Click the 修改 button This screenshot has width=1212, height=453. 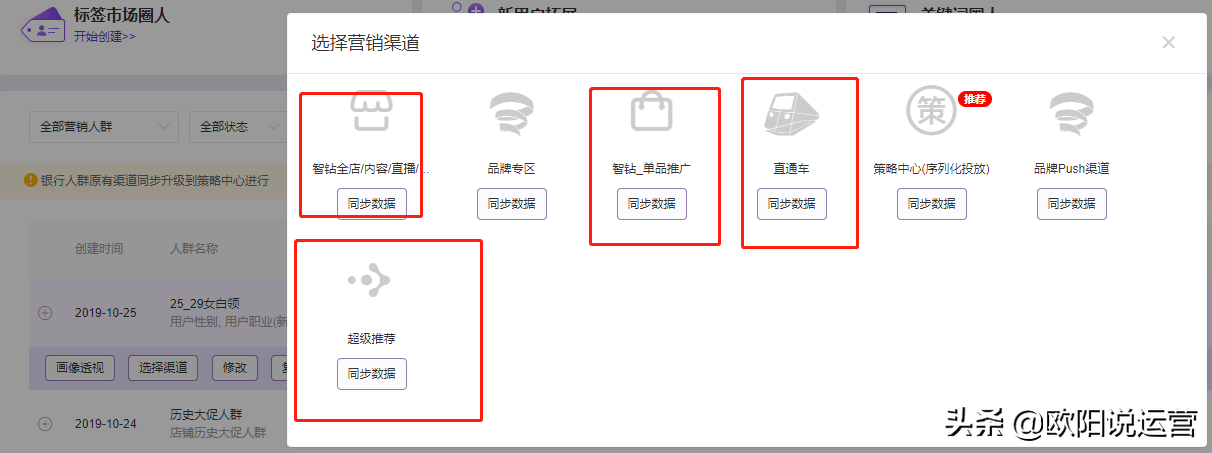[235, 367]
